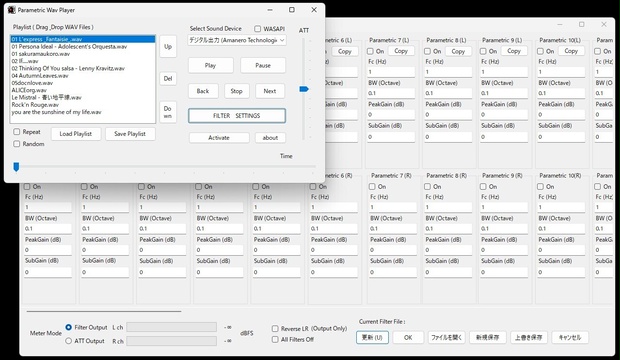This screenshot has height=360, width=620.
Task: Check All Filters Off
Action: (275, 339)
